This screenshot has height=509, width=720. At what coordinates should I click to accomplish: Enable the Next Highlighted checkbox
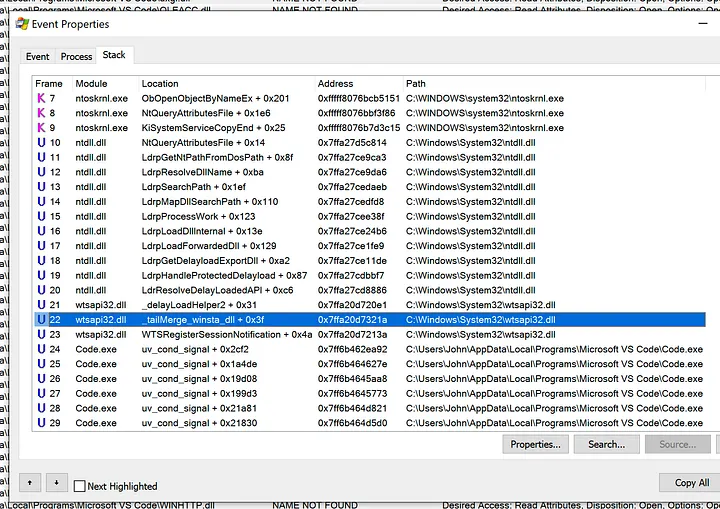pyautogui.click(x=80, y=486)
